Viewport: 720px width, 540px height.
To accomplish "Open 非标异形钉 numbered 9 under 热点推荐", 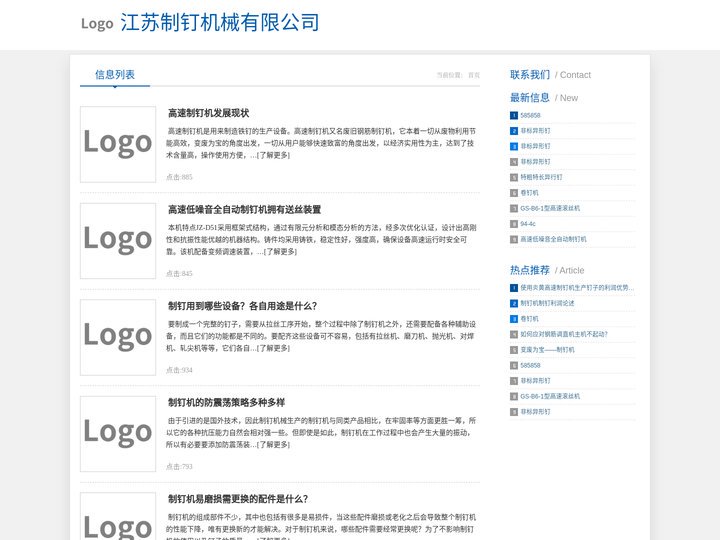I will point(535,412).
